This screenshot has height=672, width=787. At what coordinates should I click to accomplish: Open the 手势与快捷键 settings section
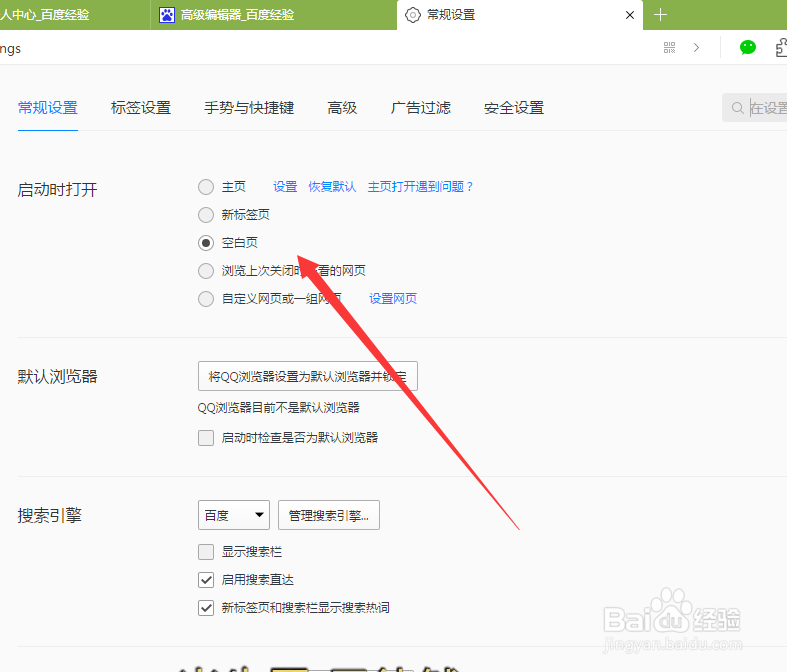point(249,108)
